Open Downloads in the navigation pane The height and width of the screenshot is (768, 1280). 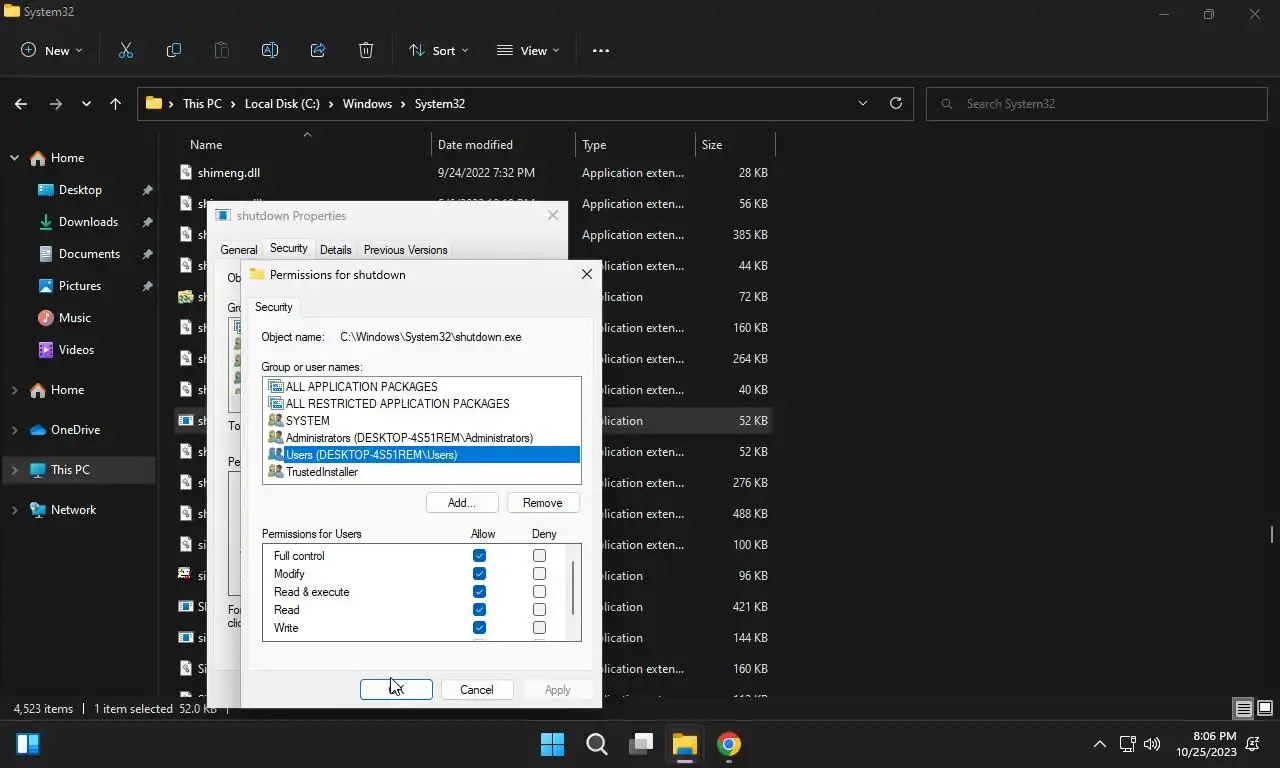click(x=88, y=222)
